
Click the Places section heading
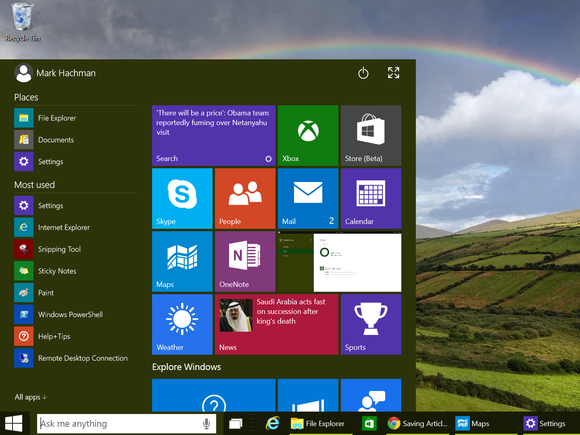tap(26, 97)
